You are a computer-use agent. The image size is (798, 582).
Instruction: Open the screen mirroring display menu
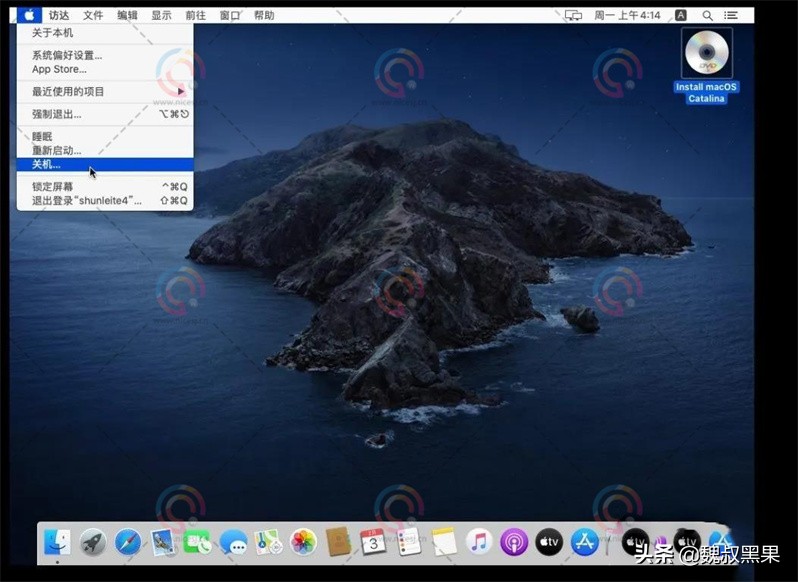573,15
